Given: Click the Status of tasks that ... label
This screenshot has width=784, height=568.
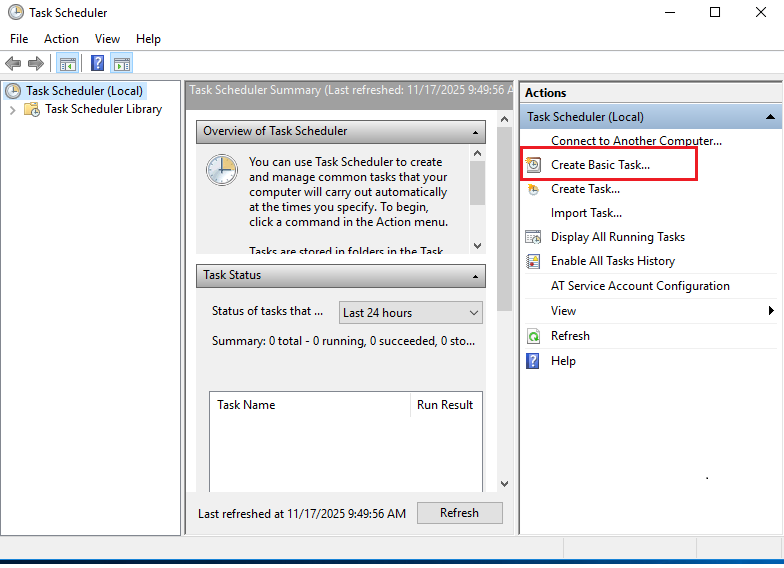Looking at the screenshot, I should click(267, 311).
